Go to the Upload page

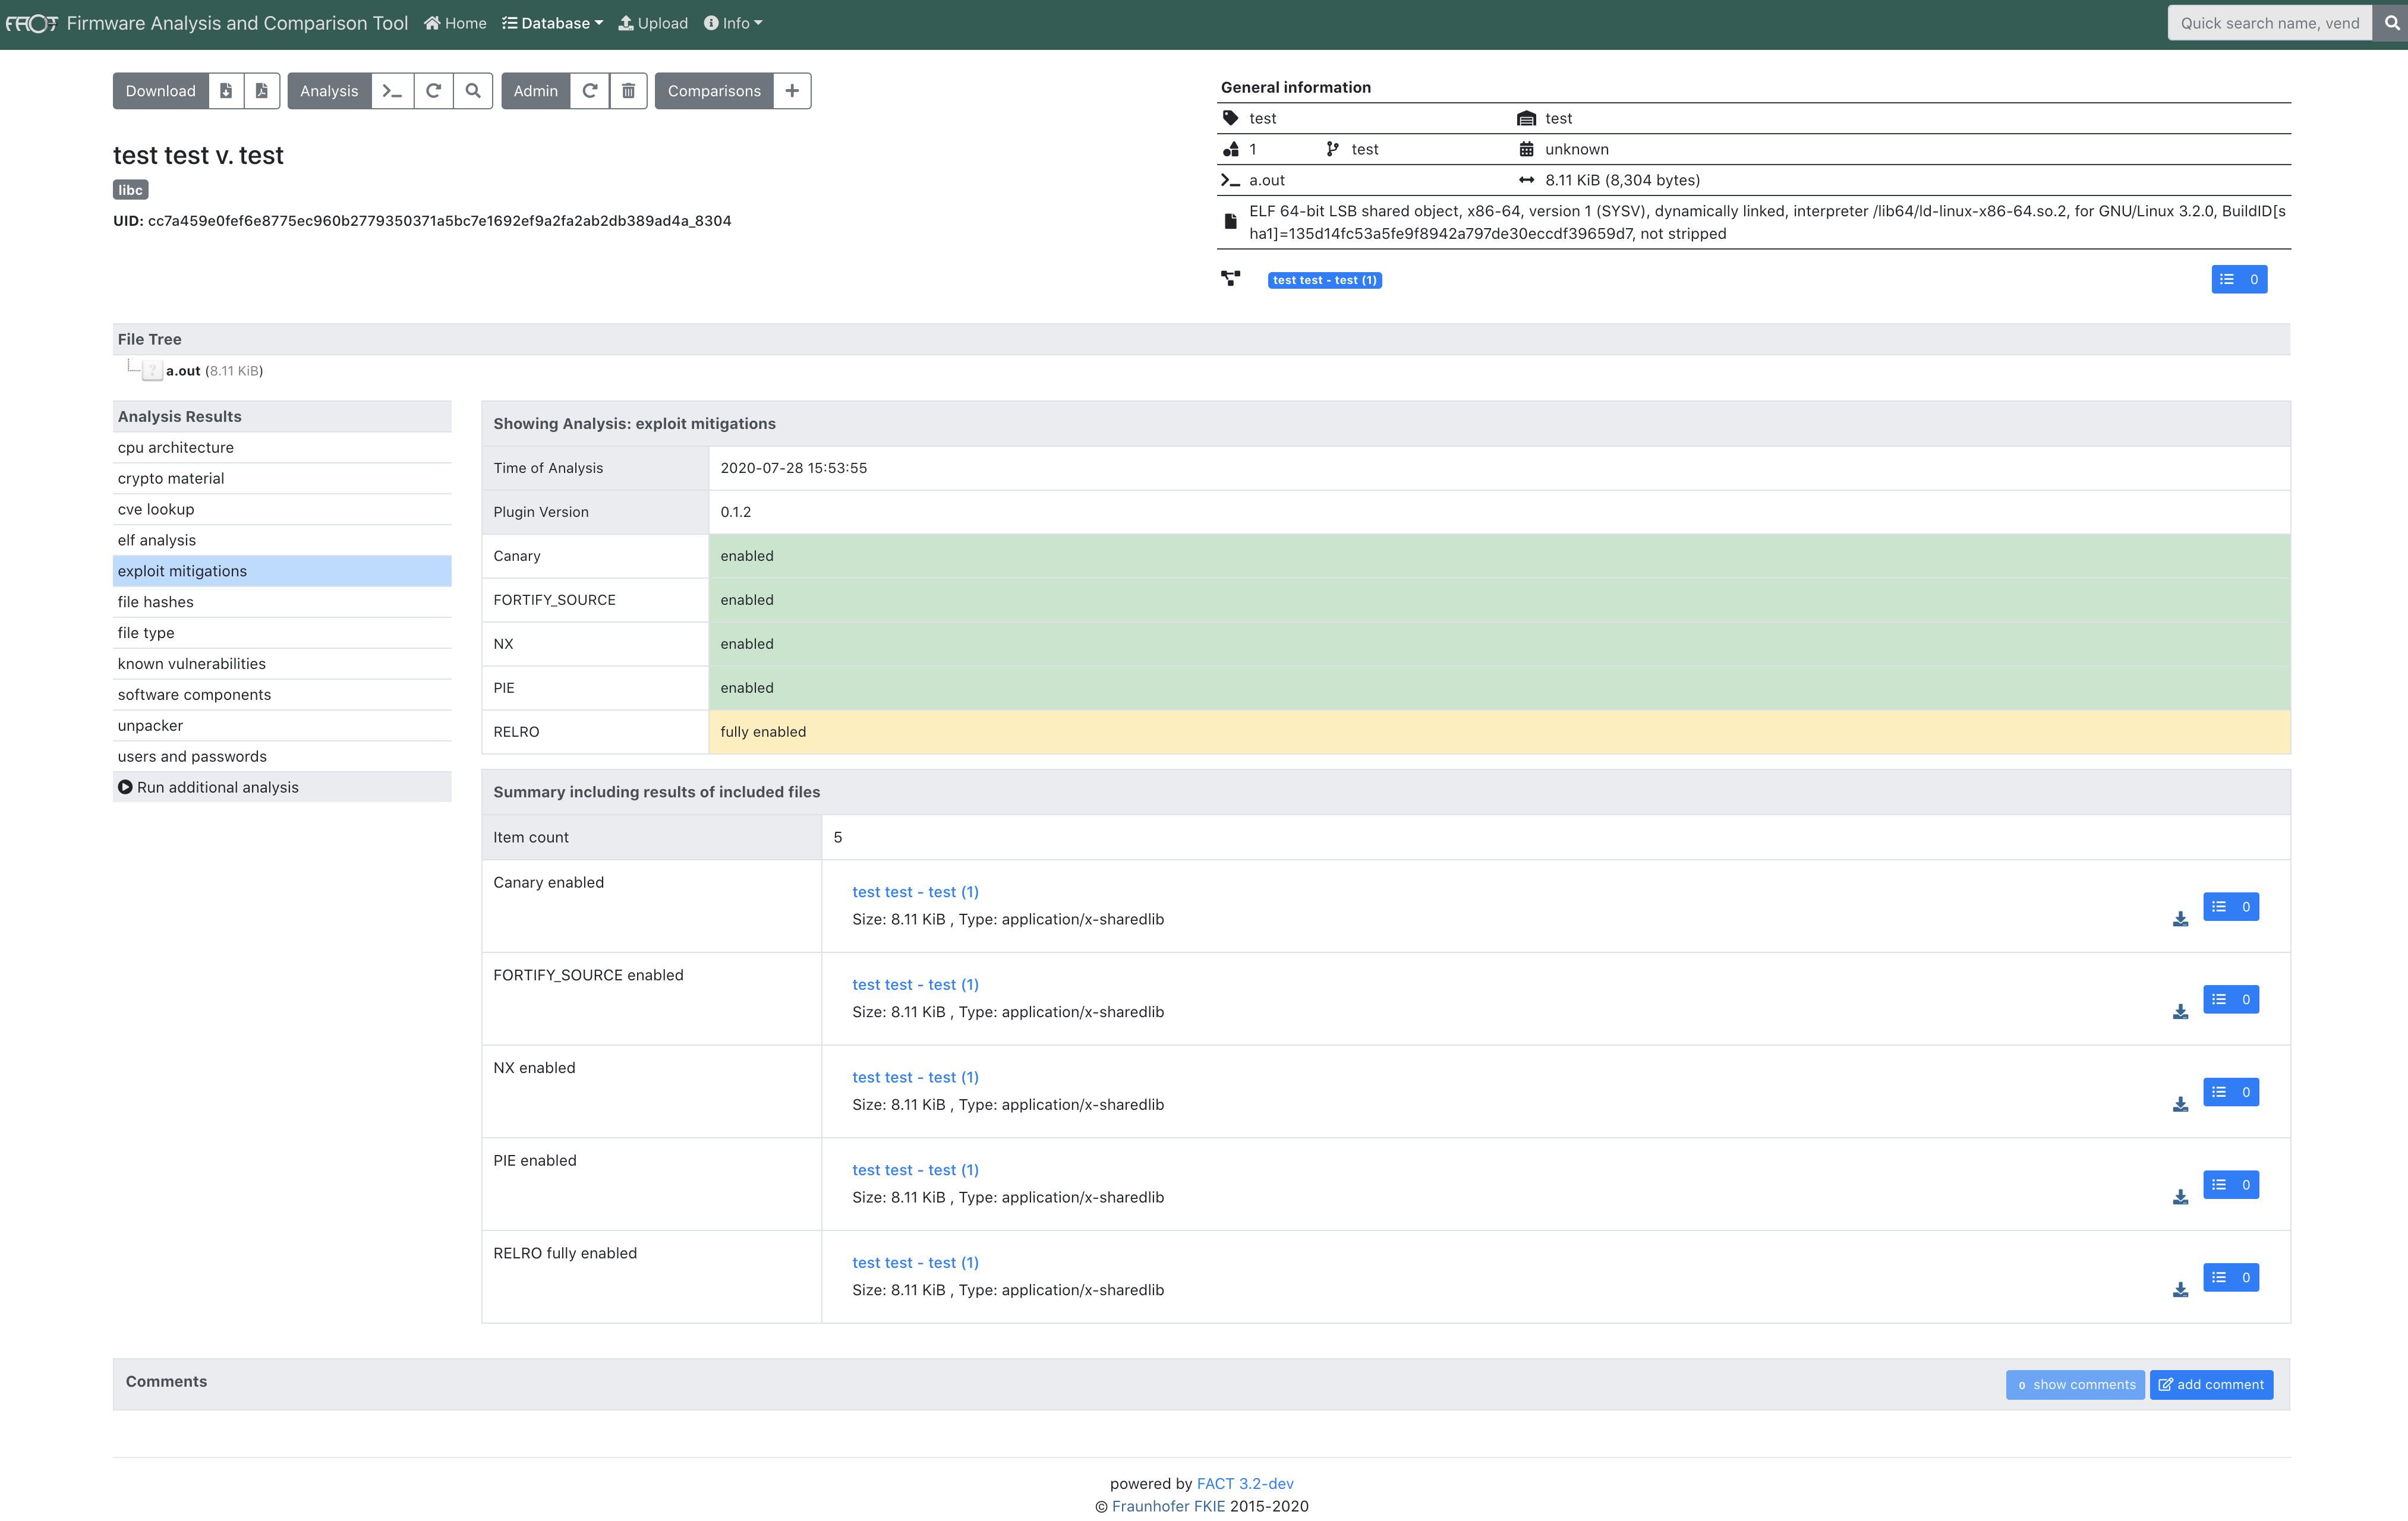coord(653,23)
